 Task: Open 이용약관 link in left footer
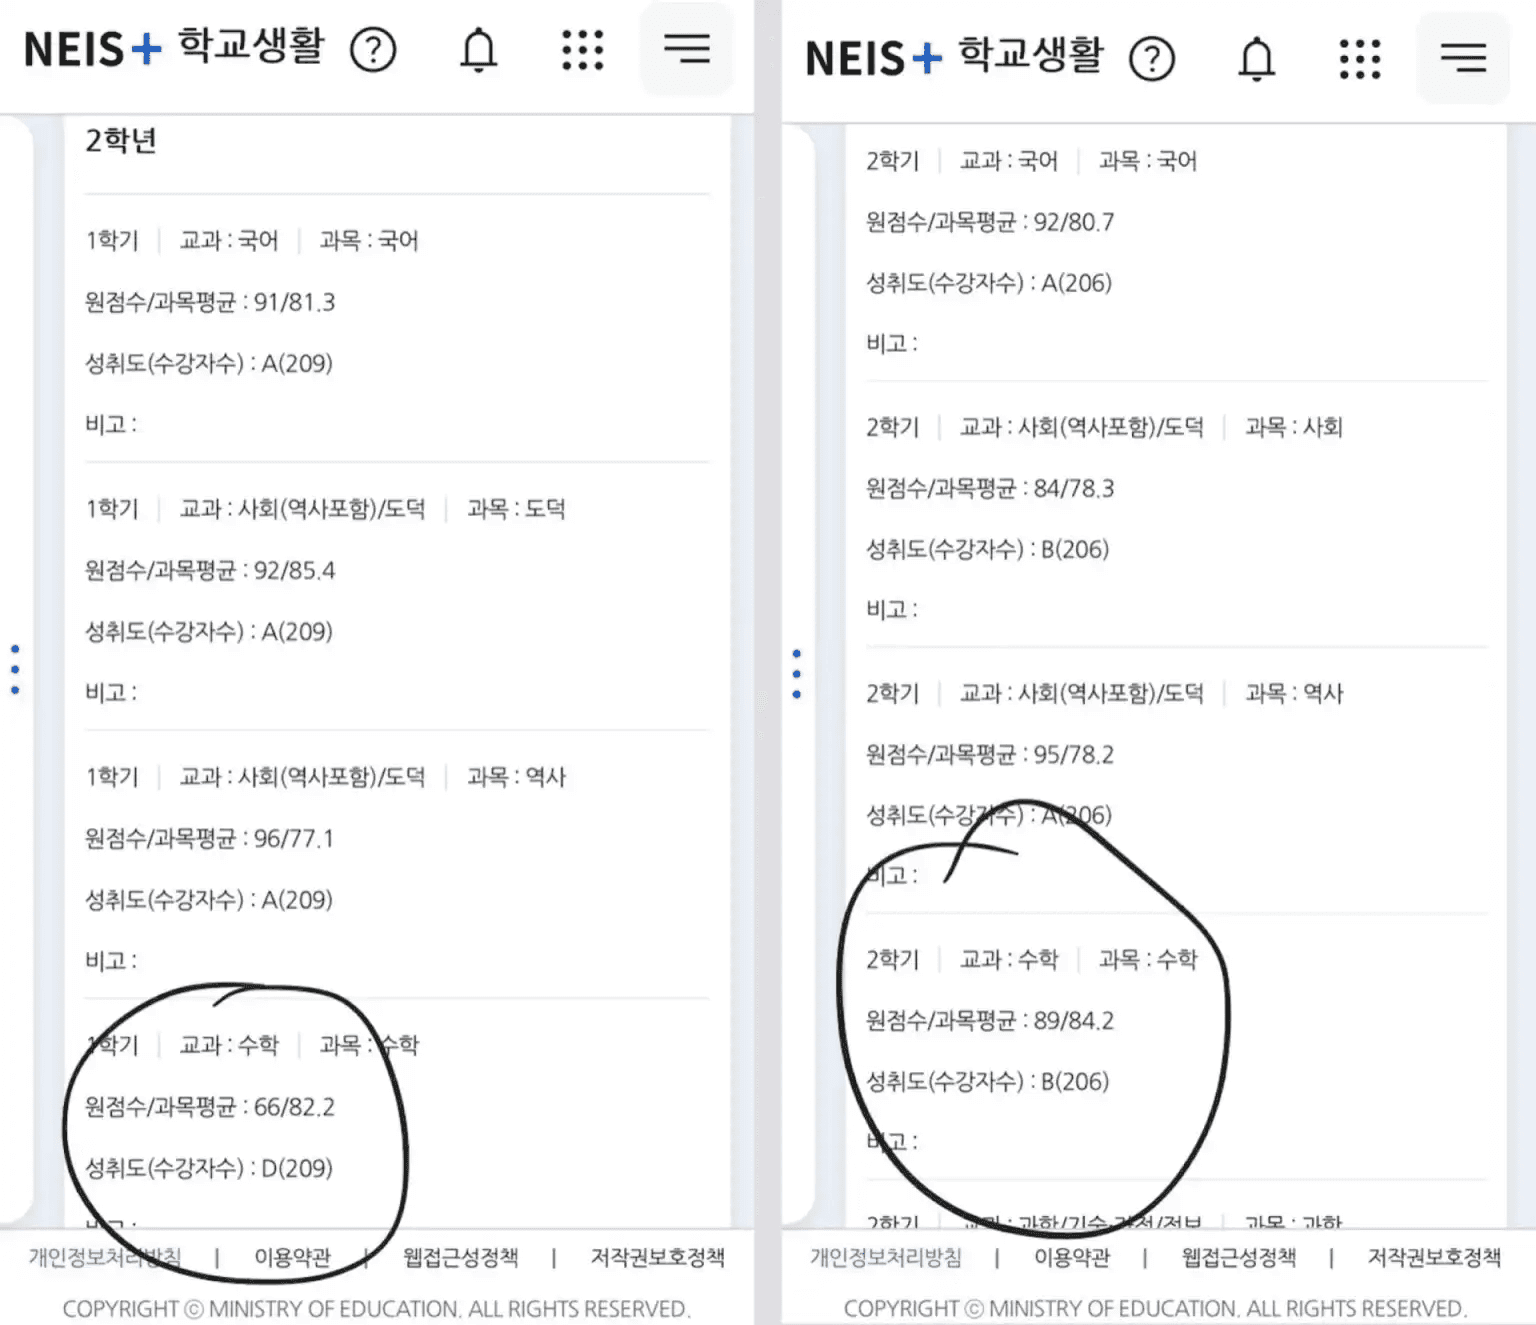pos(292,1257)
